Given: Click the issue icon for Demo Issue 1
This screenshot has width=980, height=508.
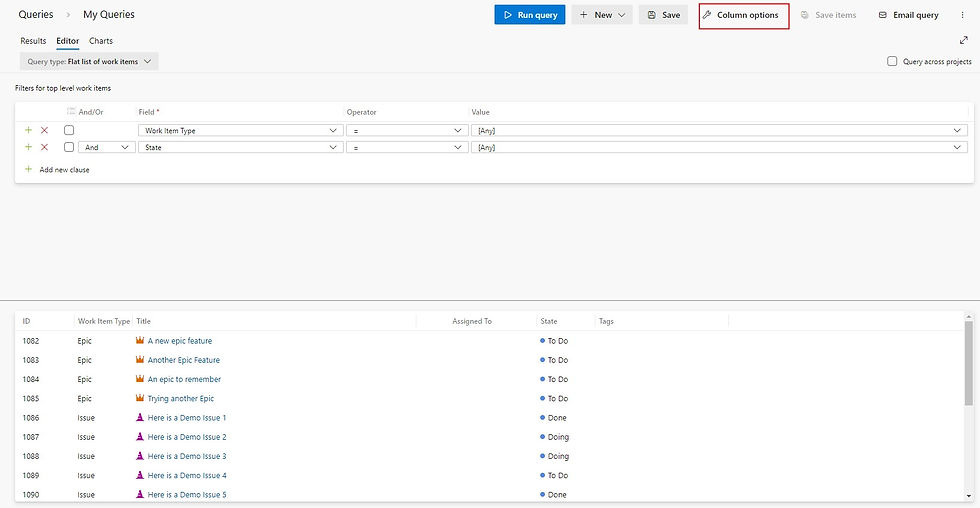Looking at the screenshot, I should click(140, 417).
